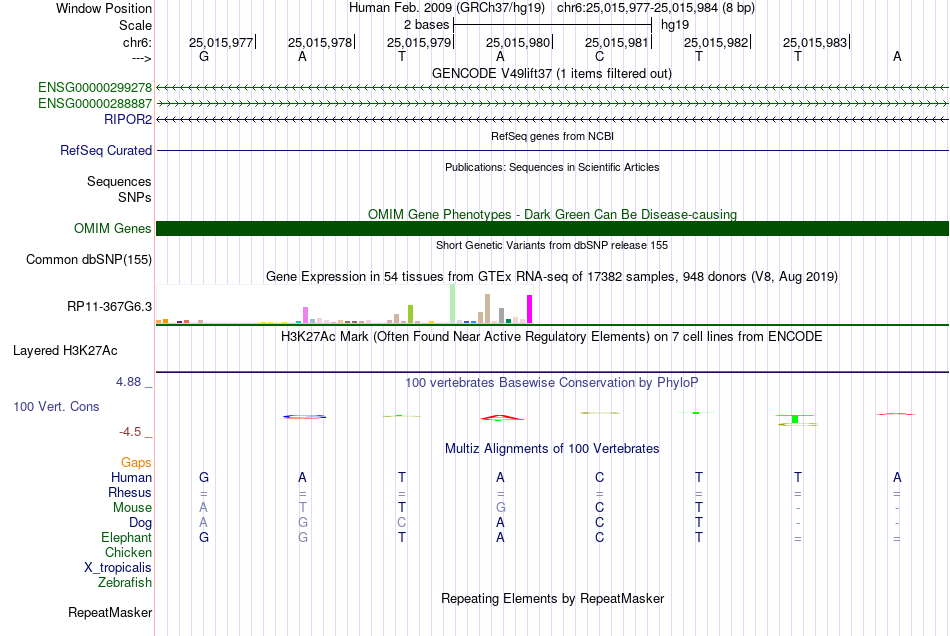This screenshot has height=636, width=950.
Task: Click the Dog species label
Action: coord(141,523)
